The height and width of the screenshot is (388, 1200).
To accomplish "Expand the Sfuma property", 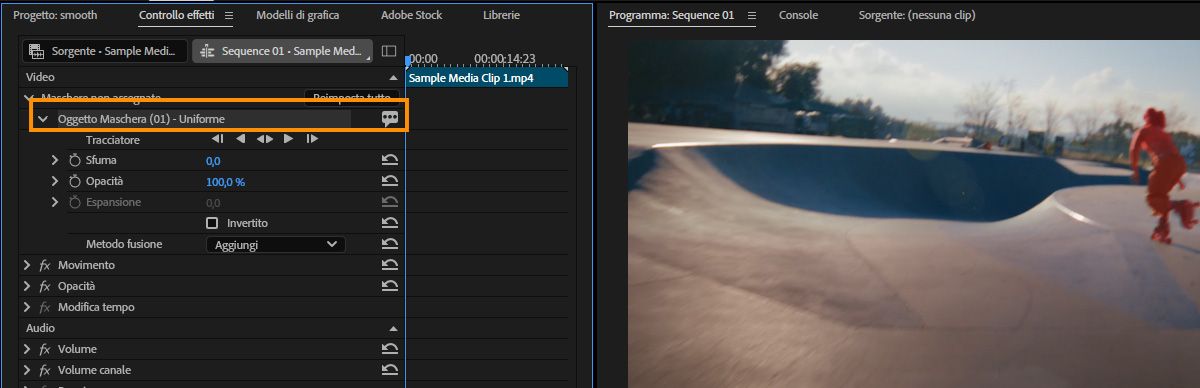I will (56, 160).
